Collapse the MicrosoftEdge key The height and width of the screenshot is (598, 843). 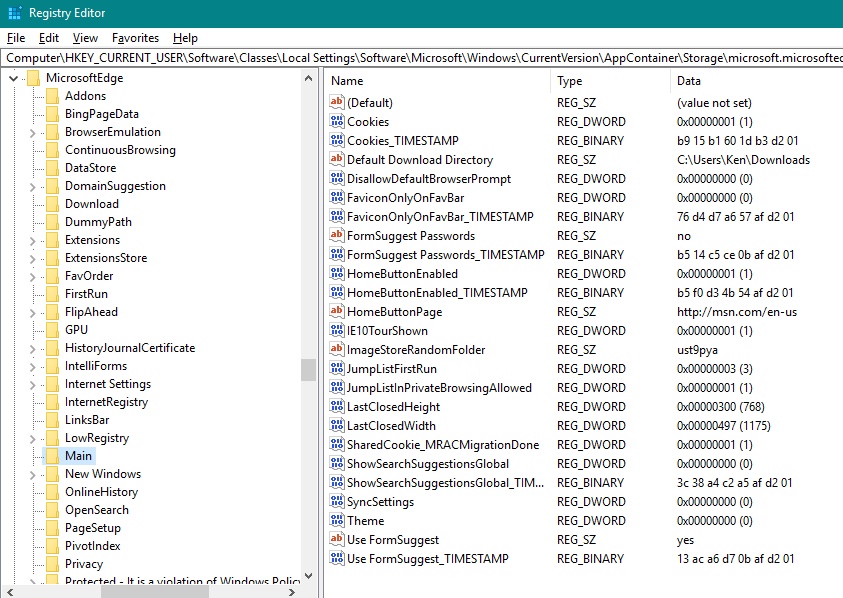[13, 79]
